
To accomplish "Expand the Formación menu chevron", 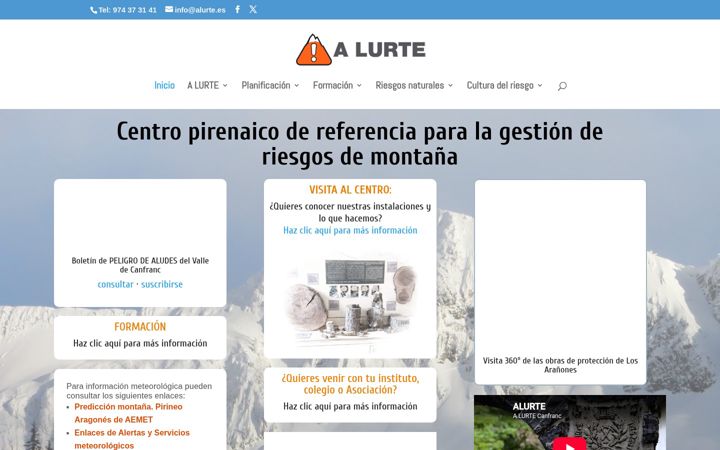I will [x=359, y=85].
